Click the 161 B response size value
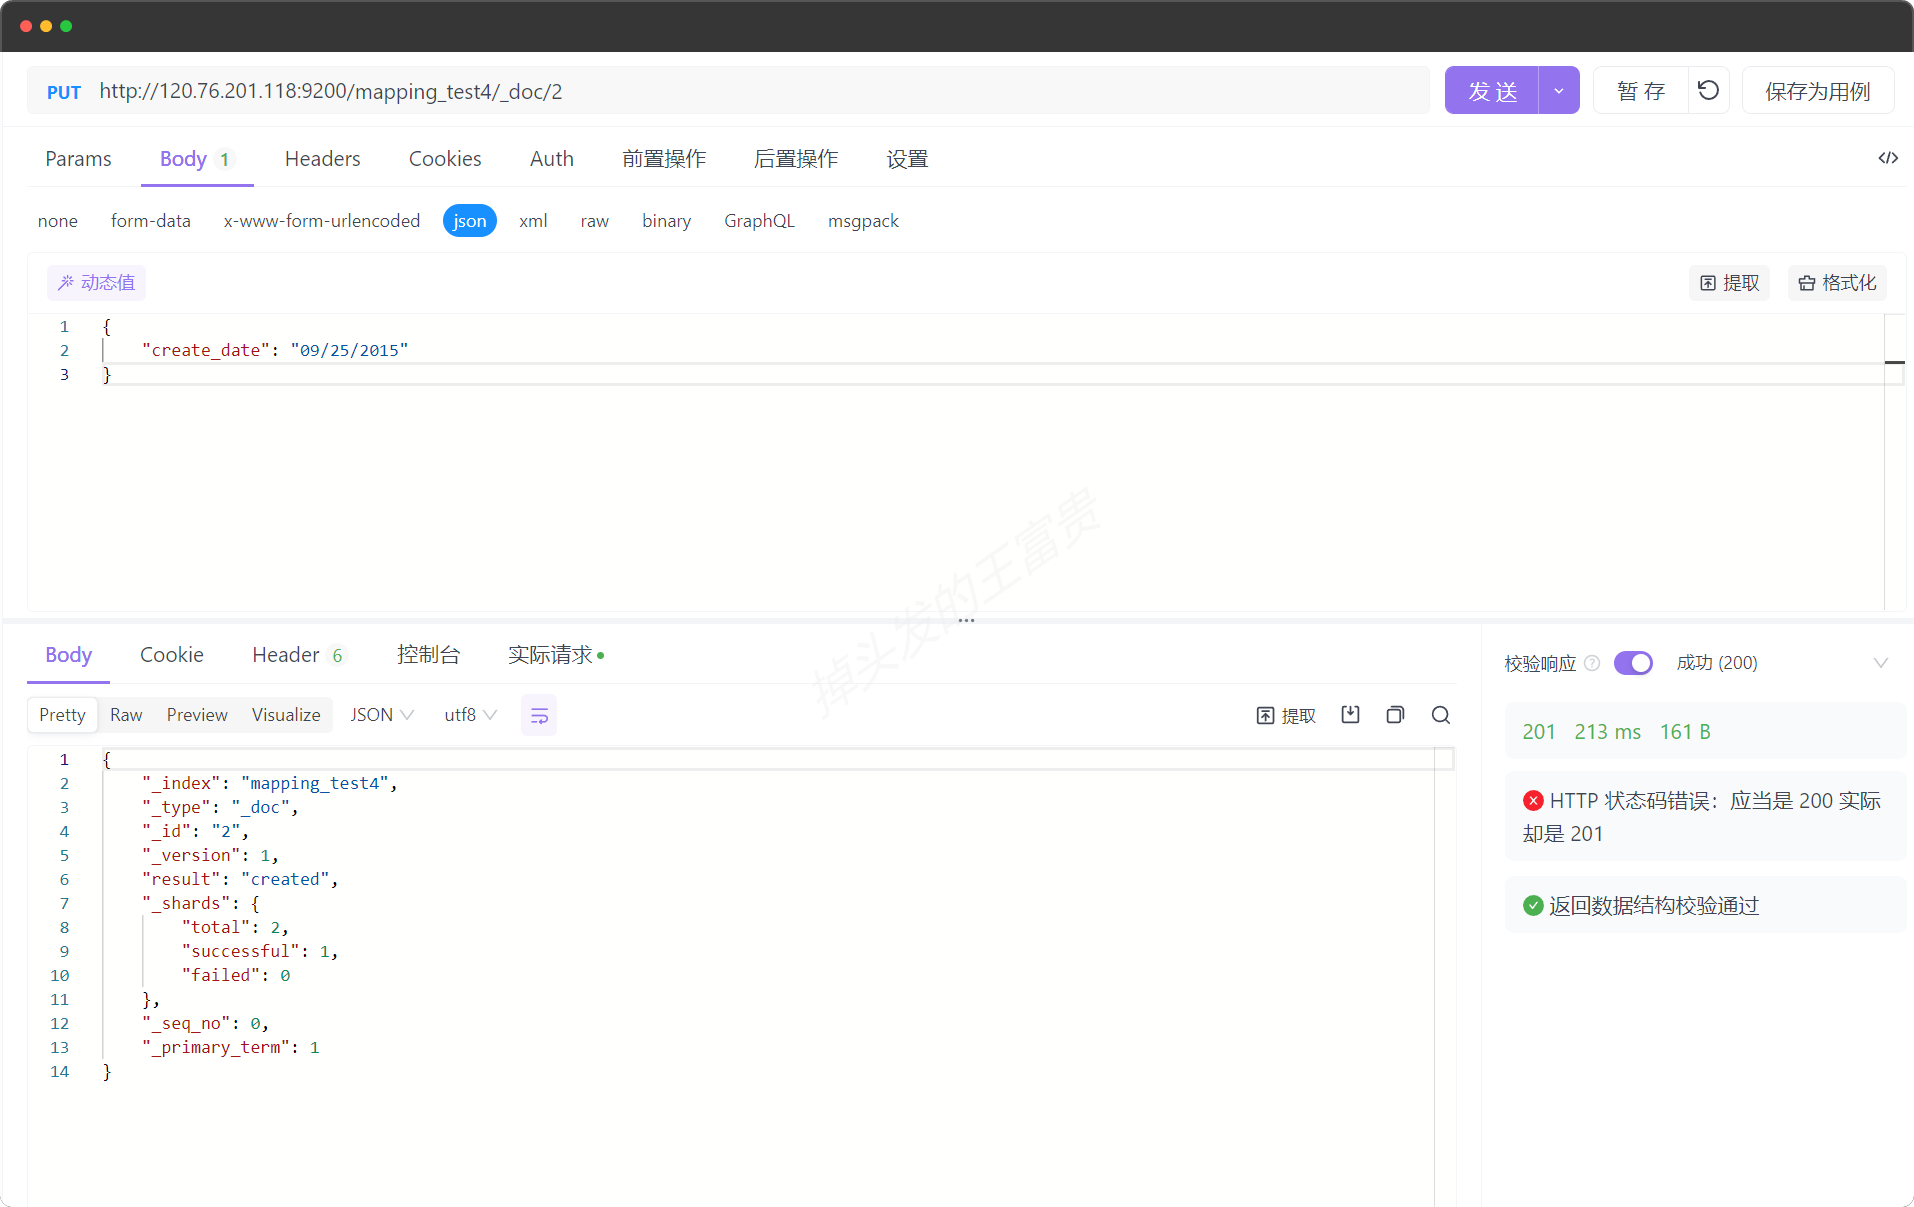 [1685, 732]
